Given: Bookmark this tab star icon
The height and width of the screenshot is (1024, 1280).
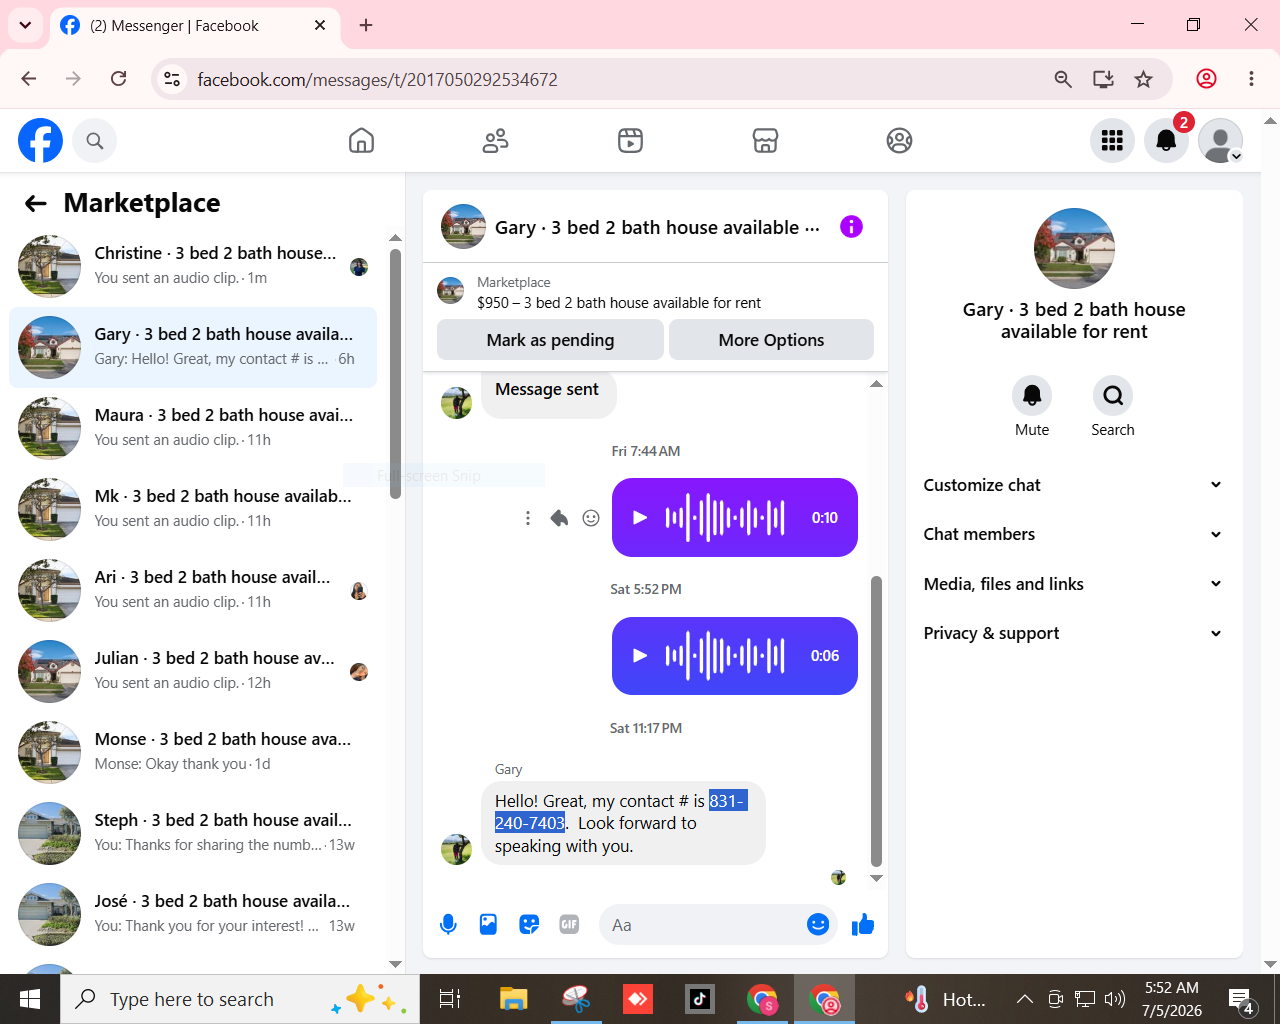Looking at the screenshot, I should click(1144, 79).
